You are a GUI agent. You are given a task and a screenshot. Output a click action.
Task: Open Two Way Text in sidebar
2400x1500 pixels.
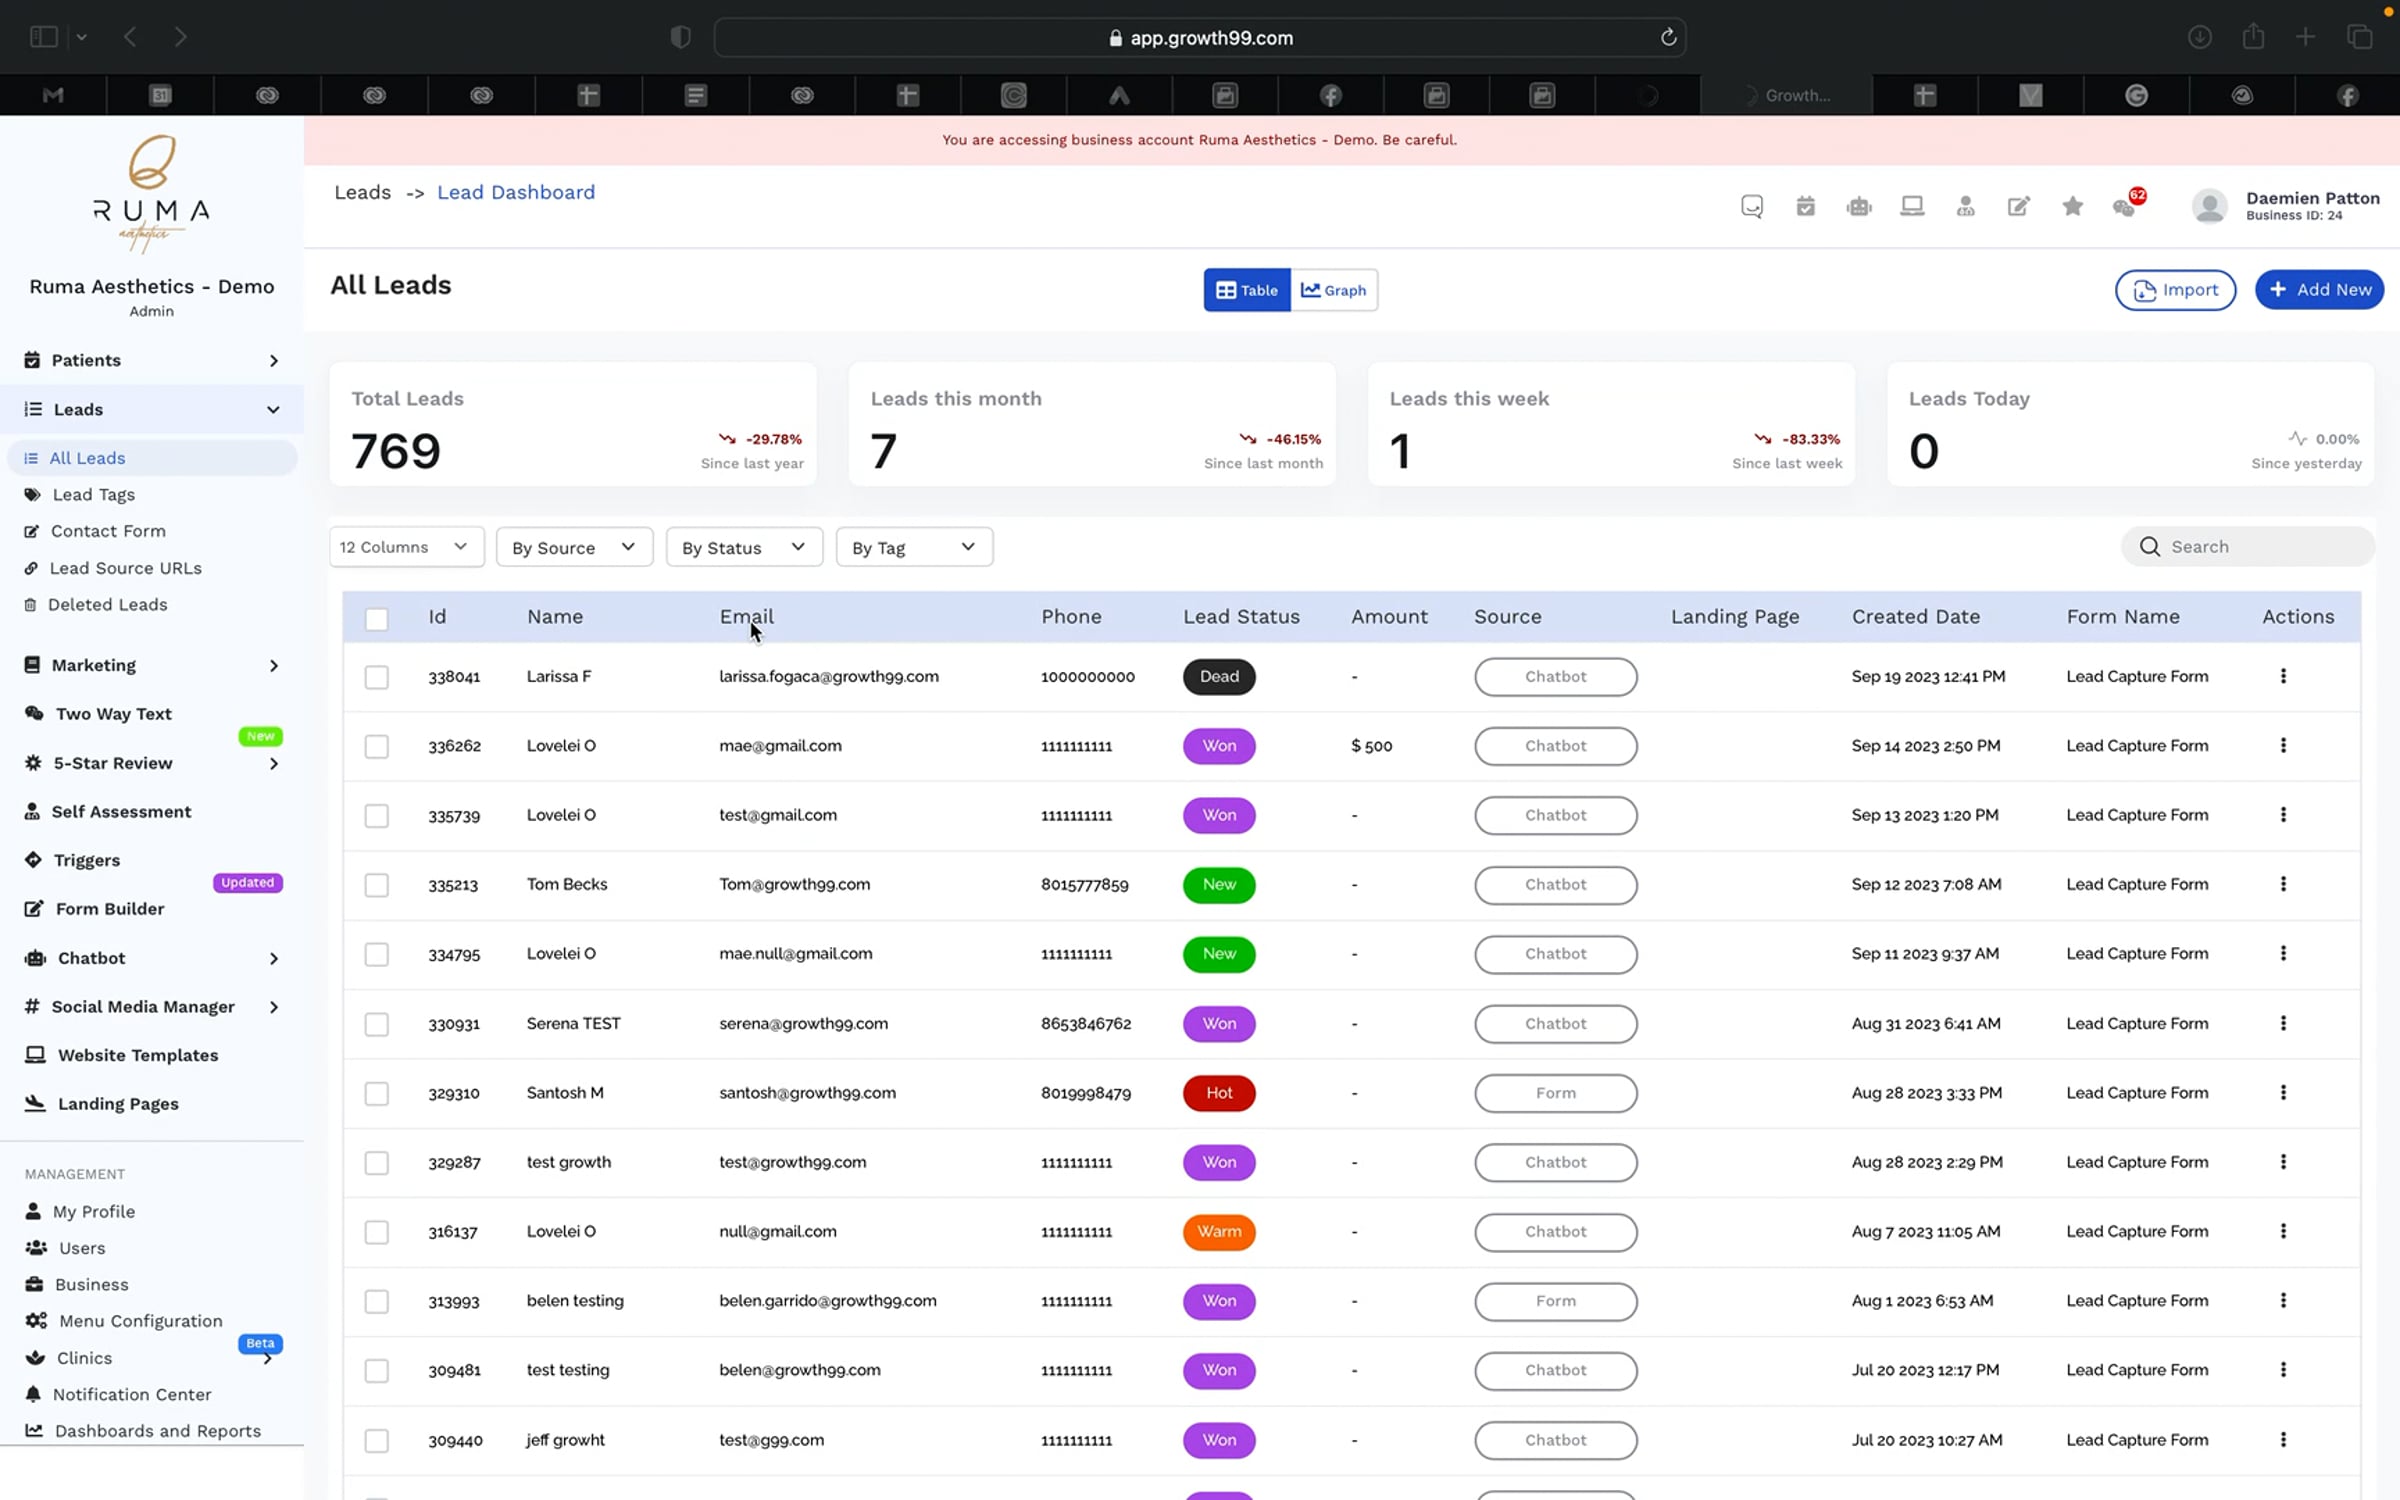(113, 714)
